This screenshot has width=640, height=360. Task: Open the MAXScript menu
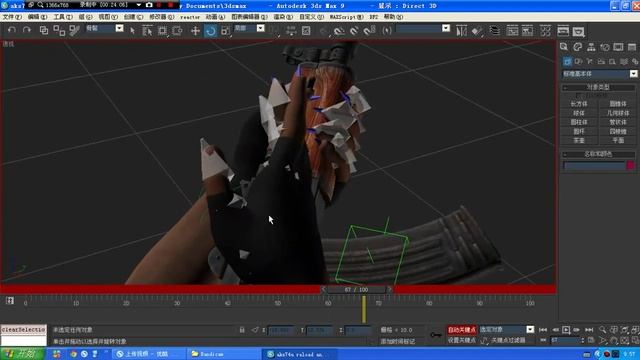pyautogui.click(x=346, y=17)
